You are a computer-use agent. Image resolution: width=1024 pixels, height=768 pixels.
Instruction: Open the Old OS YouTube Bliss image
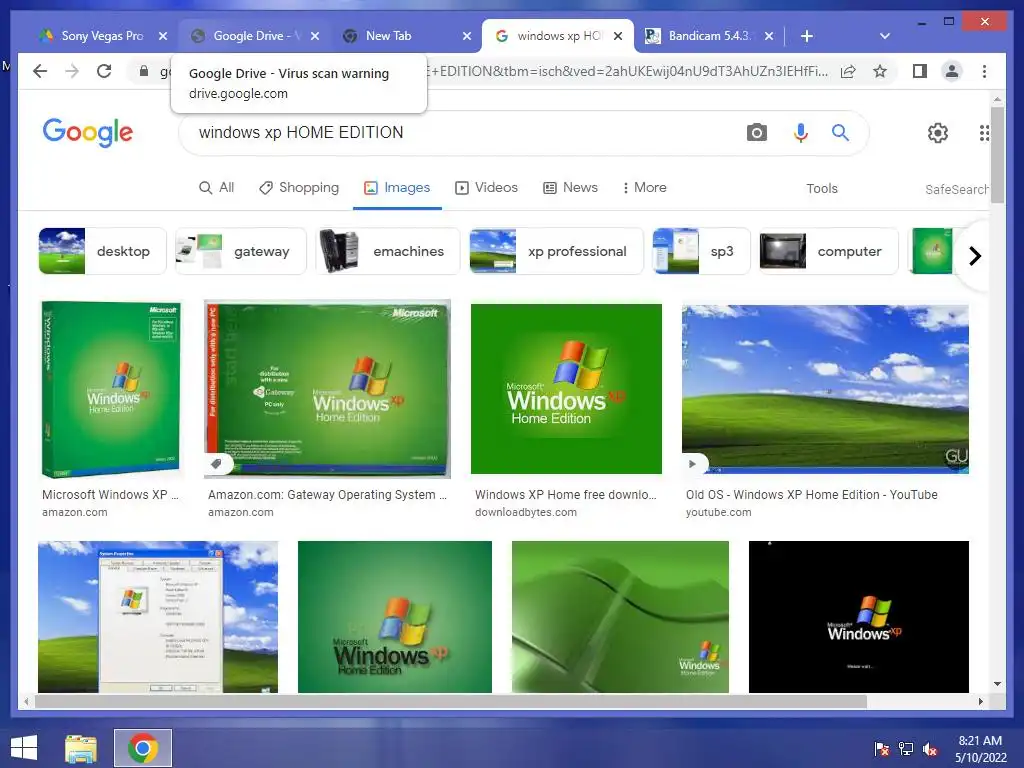point(825,389)
